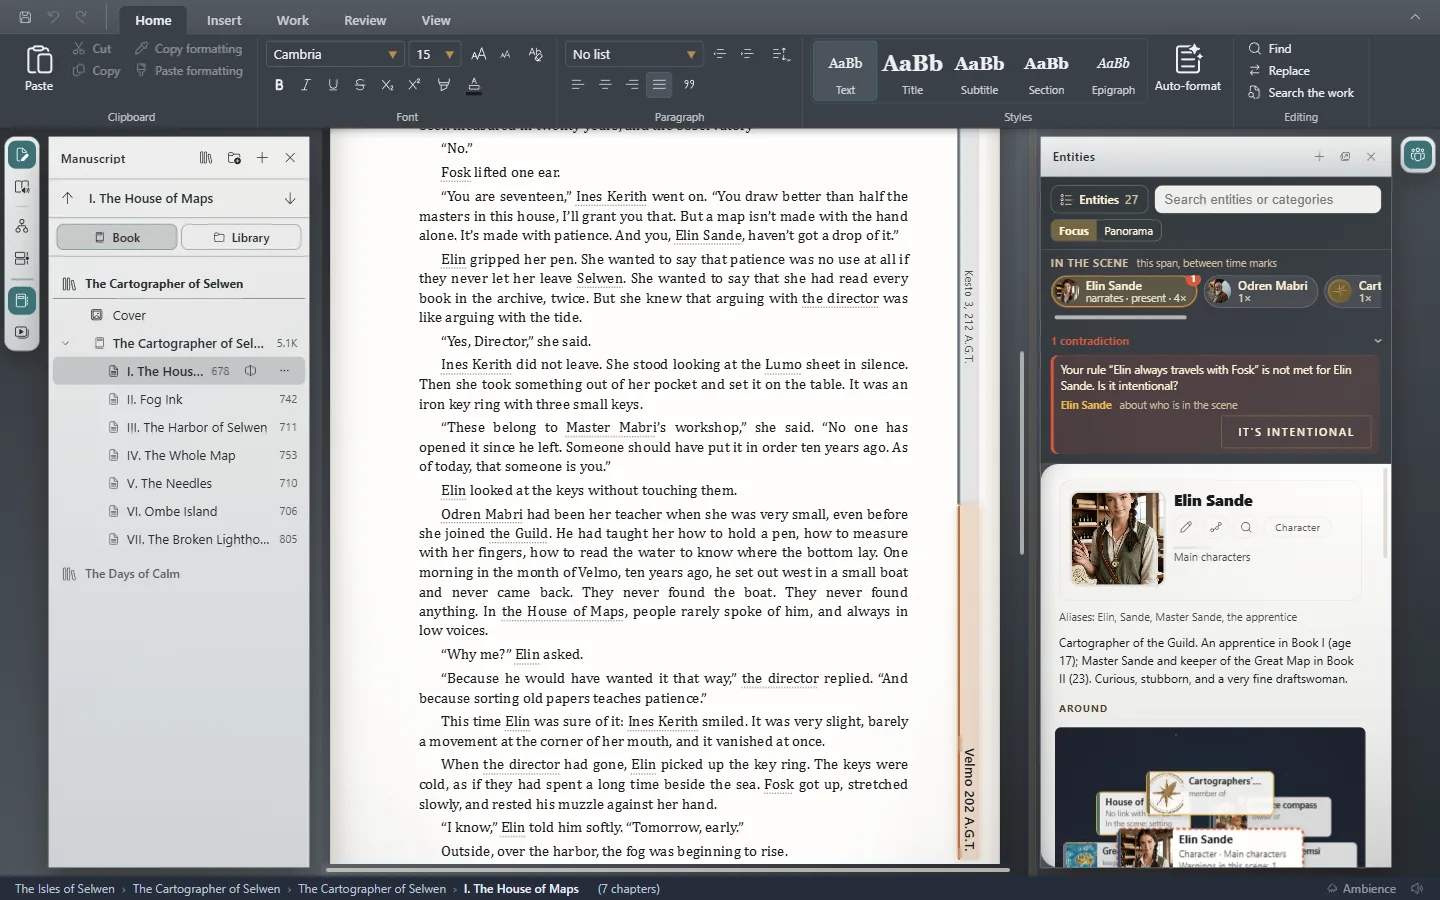
Task: Open the font color swatch
Action: click(x=474, y=85)
